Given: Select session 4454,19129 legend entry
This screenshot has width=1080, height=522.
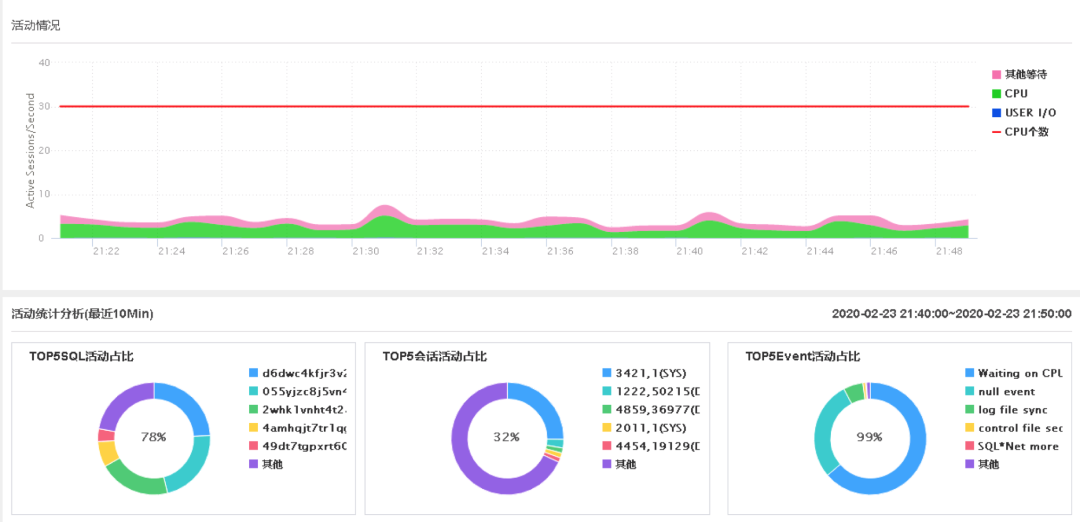Looking at the screenshot, I should click(x=651, y=446).
